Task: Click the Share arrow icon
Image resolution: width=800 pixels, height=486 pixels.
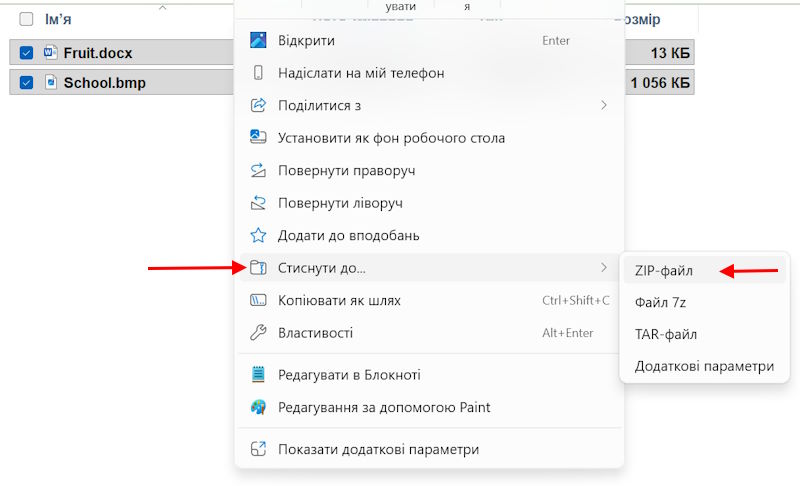Action: tap(258, 105)
